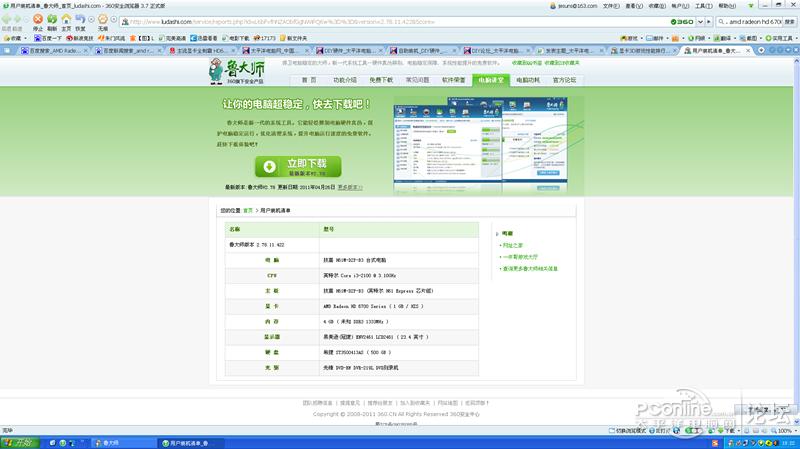Viewport: 800px width, 449px height.
Task: Click the green 立即下载 download button
Action: pyautogui.click(x=298, y=166)
